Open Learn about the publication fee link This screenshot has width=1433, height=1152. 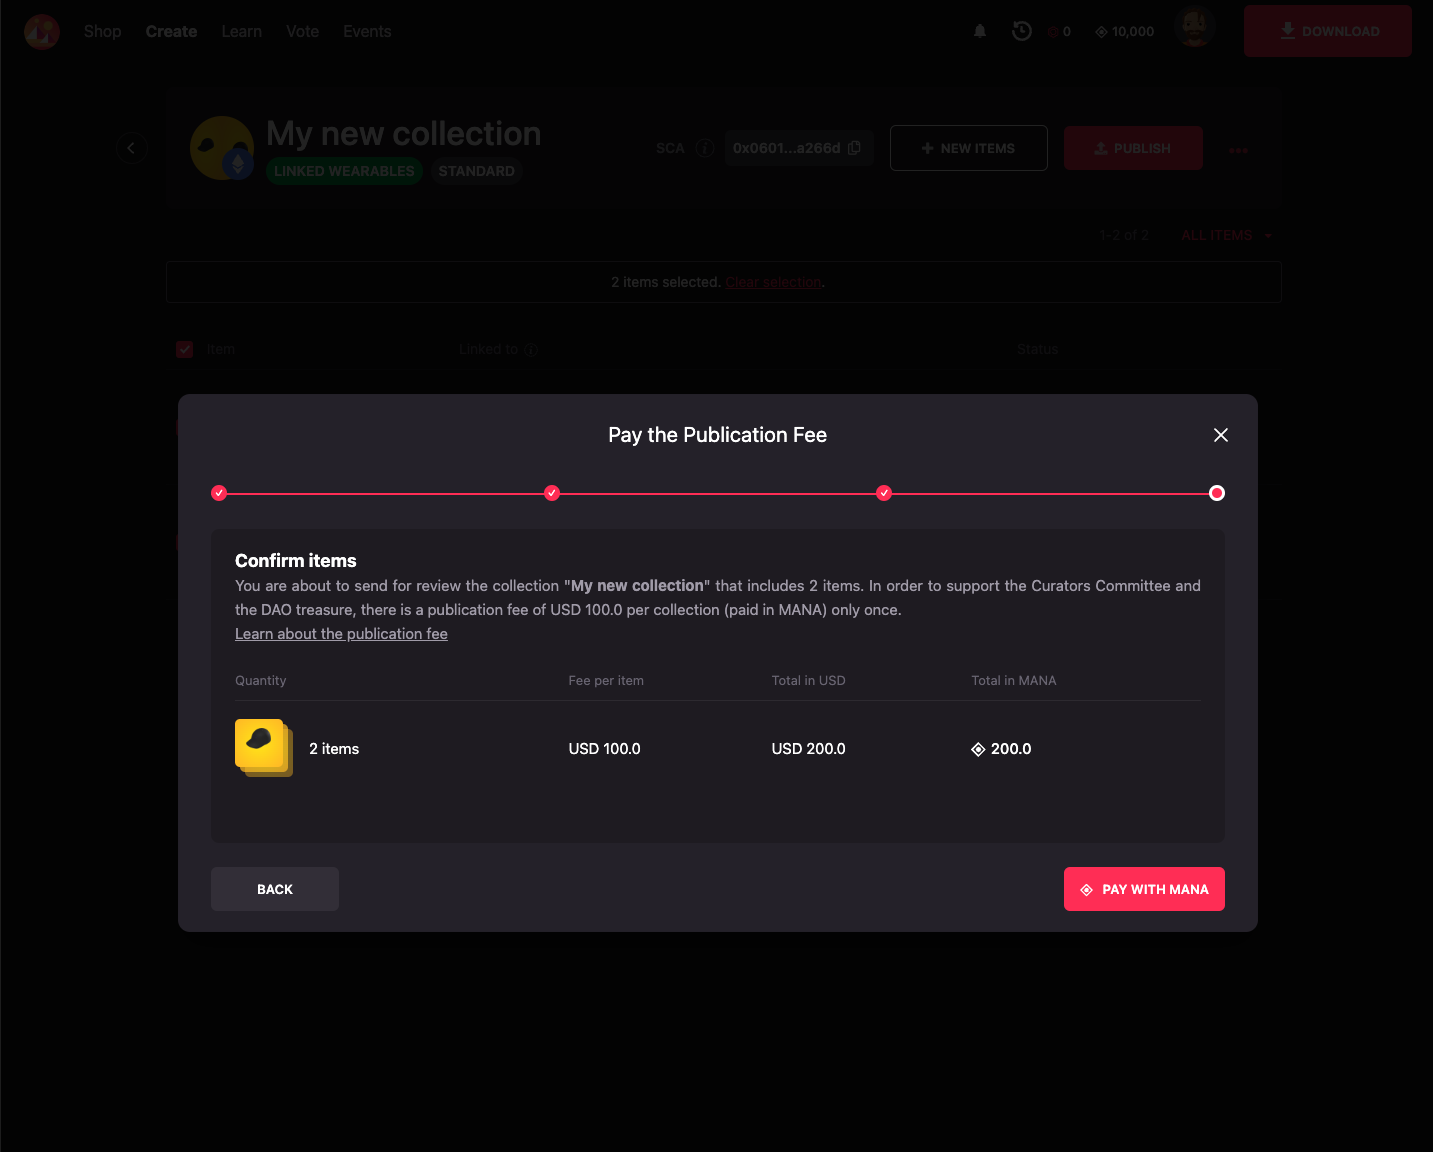tap(341, 634)
